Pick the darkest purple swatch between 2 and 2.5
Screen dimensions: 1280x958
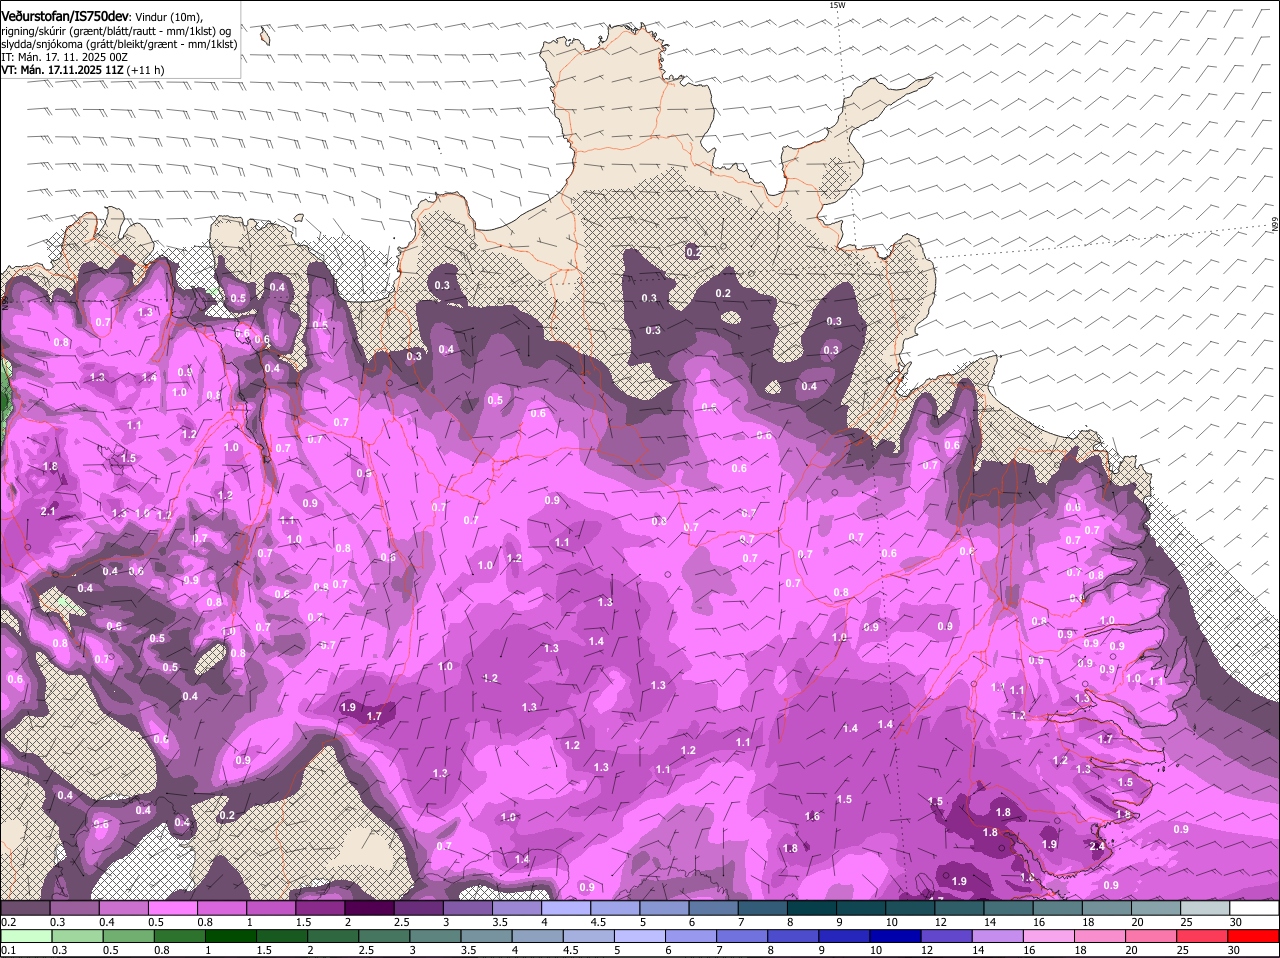(x=372, y=908)
